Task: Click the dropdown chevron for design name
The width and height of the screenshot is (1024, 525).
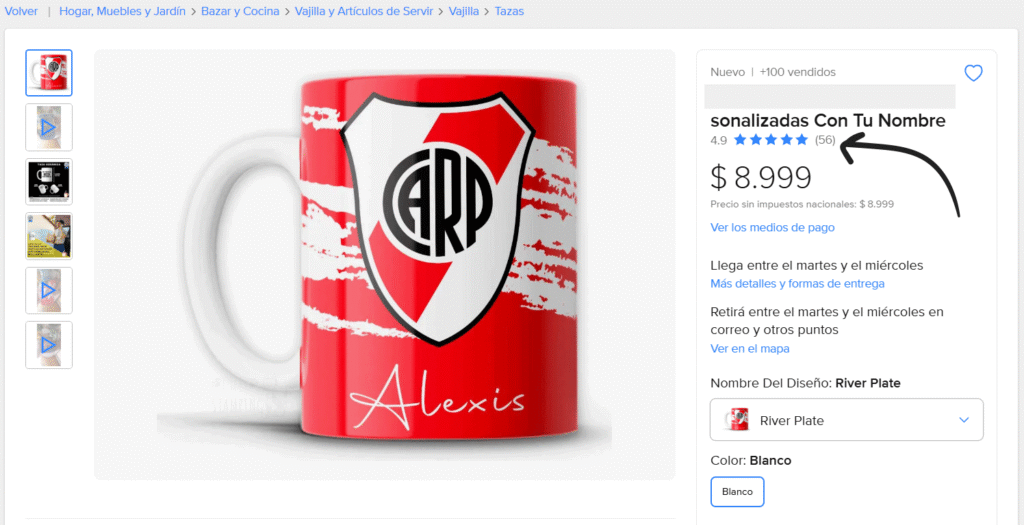Action: 964,420
